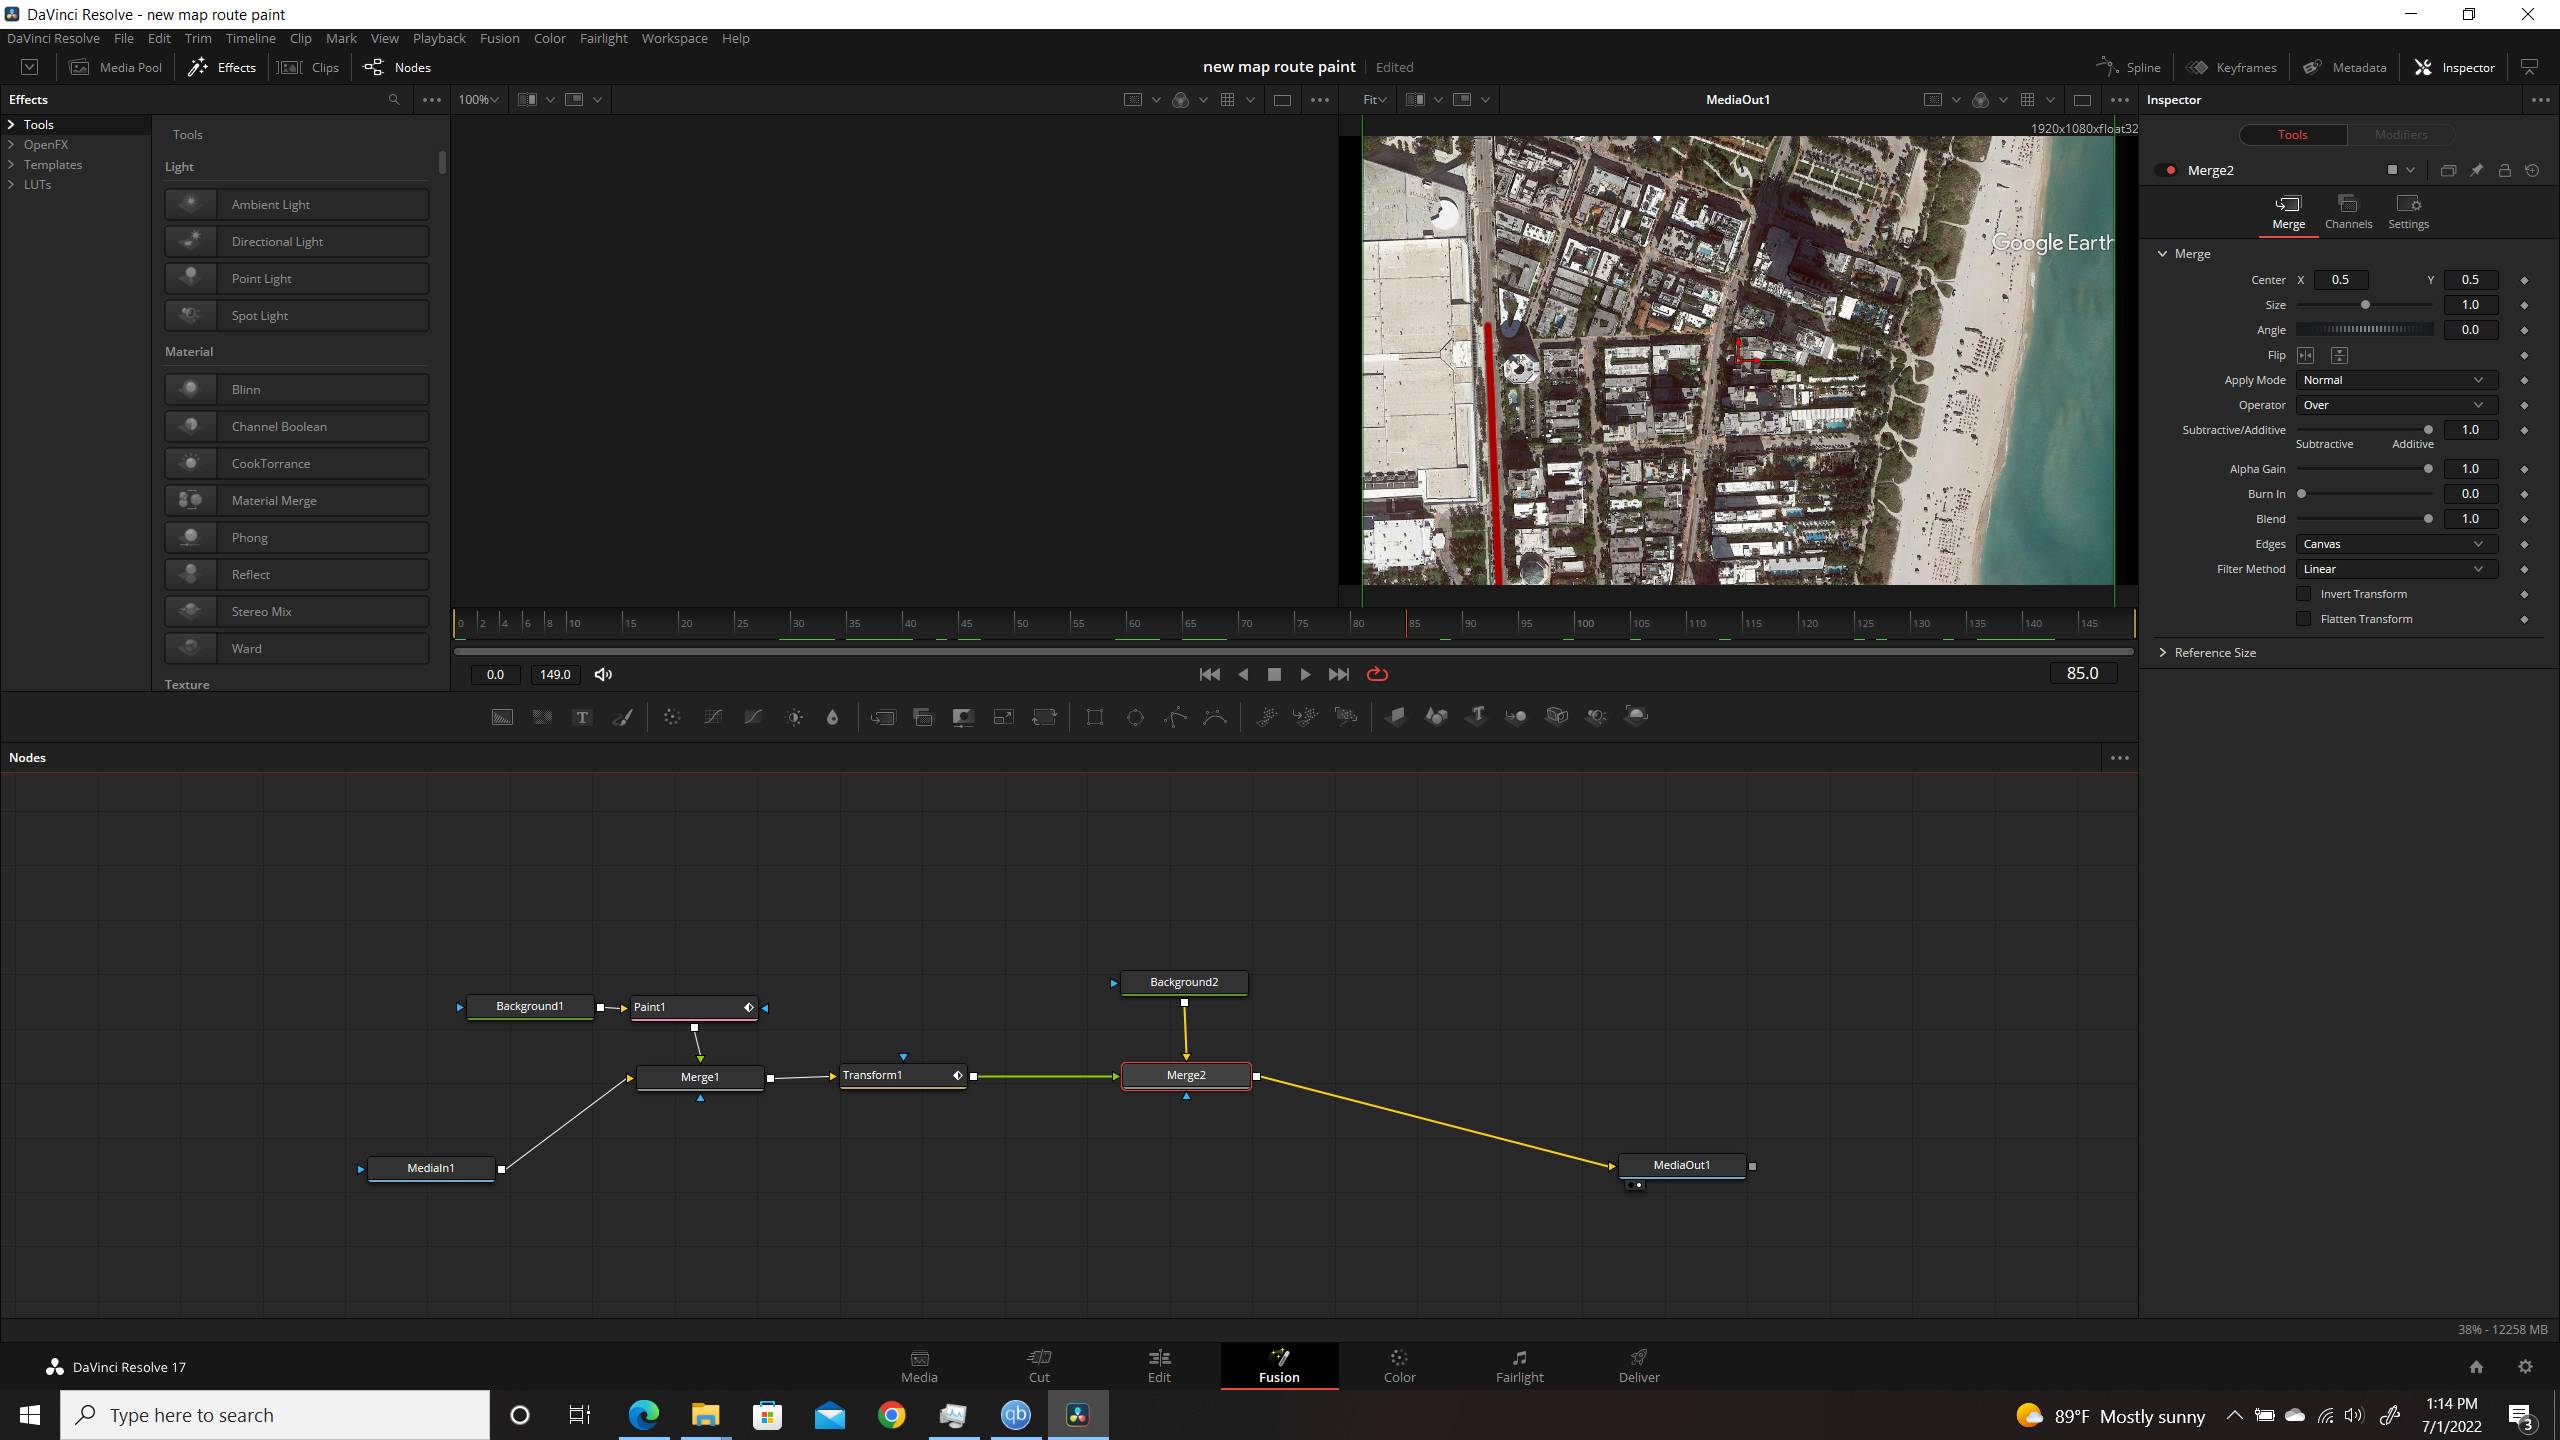Lock the Merge2 node in the Inspector

(x=2504, y=171)
